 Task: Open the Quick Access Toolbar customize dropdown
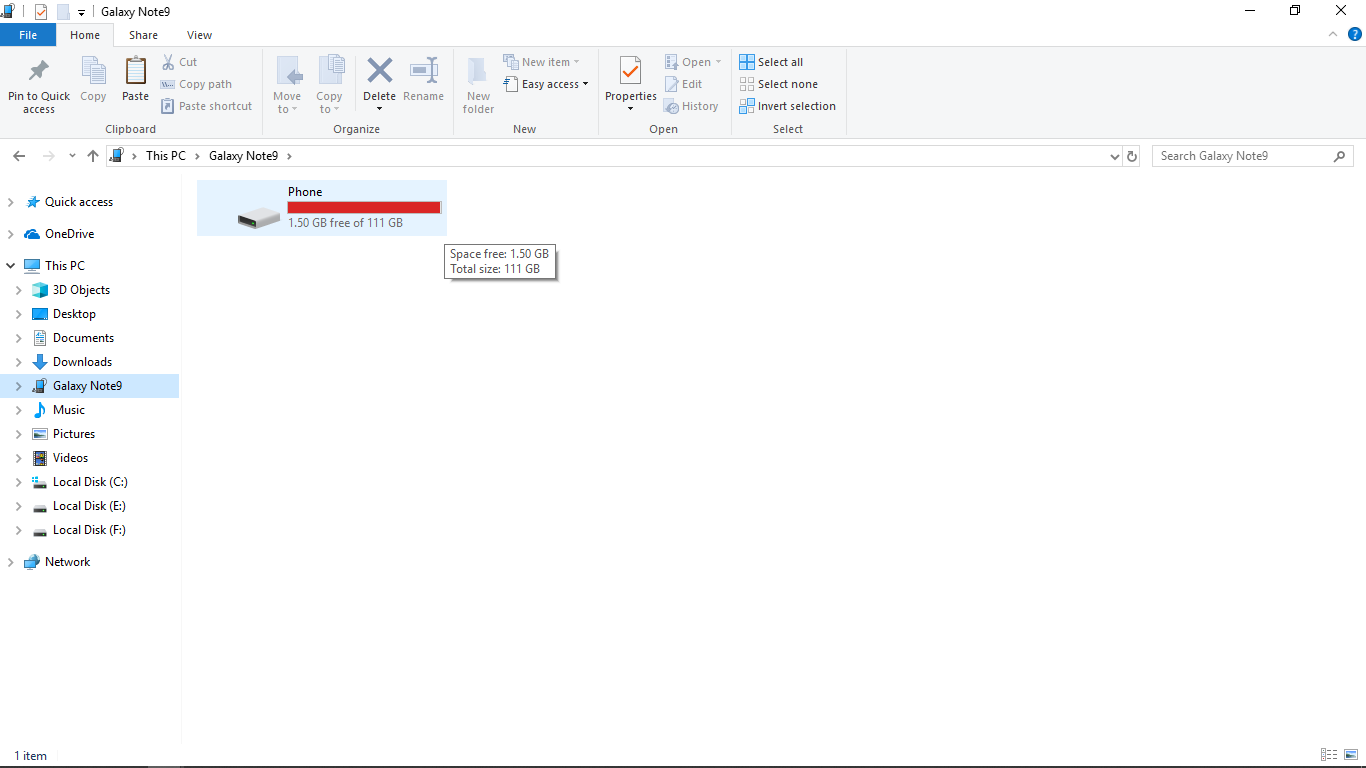[81, 12]
